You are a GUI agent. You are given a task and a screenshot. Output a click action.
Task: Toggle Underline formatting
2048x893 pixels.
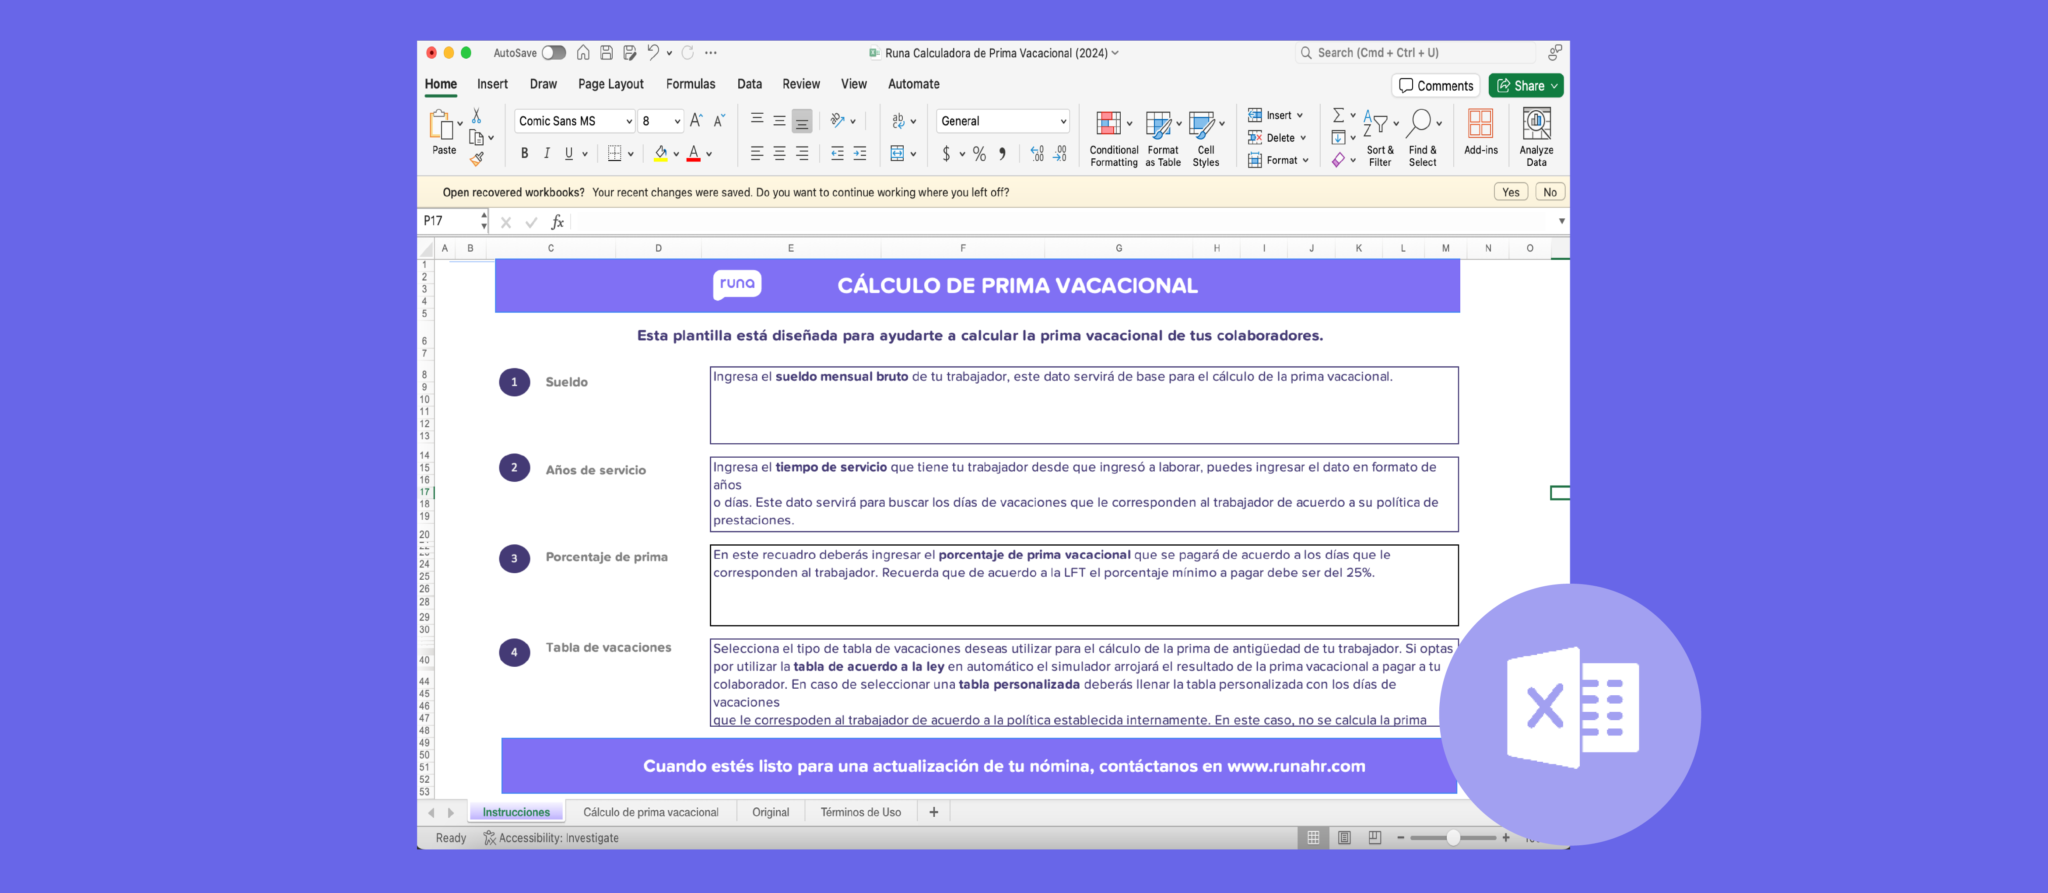(569, 153)
